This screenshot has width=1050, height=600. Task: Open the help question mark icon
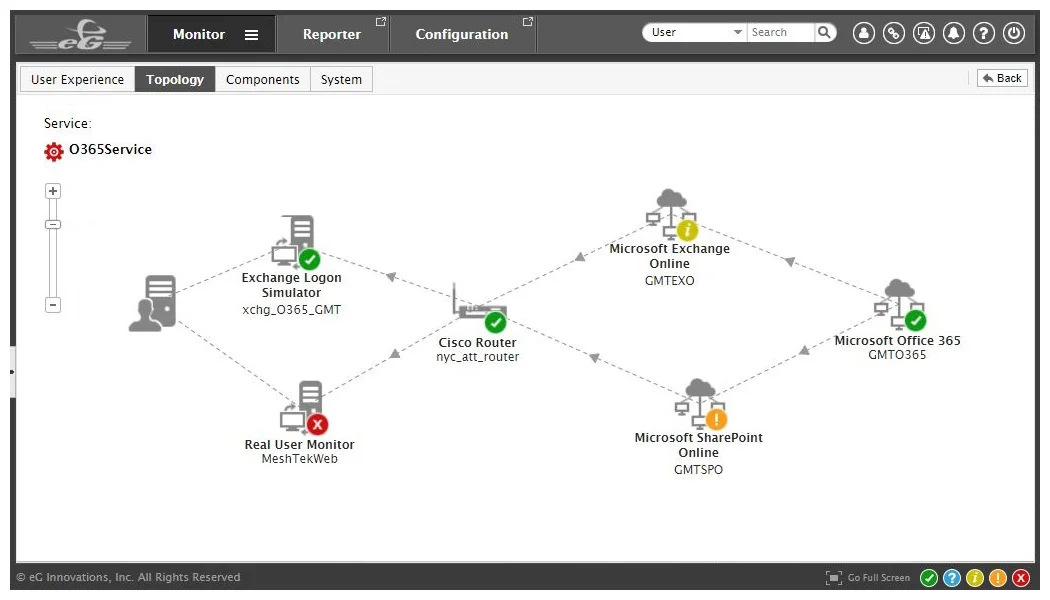click(984, 33)
